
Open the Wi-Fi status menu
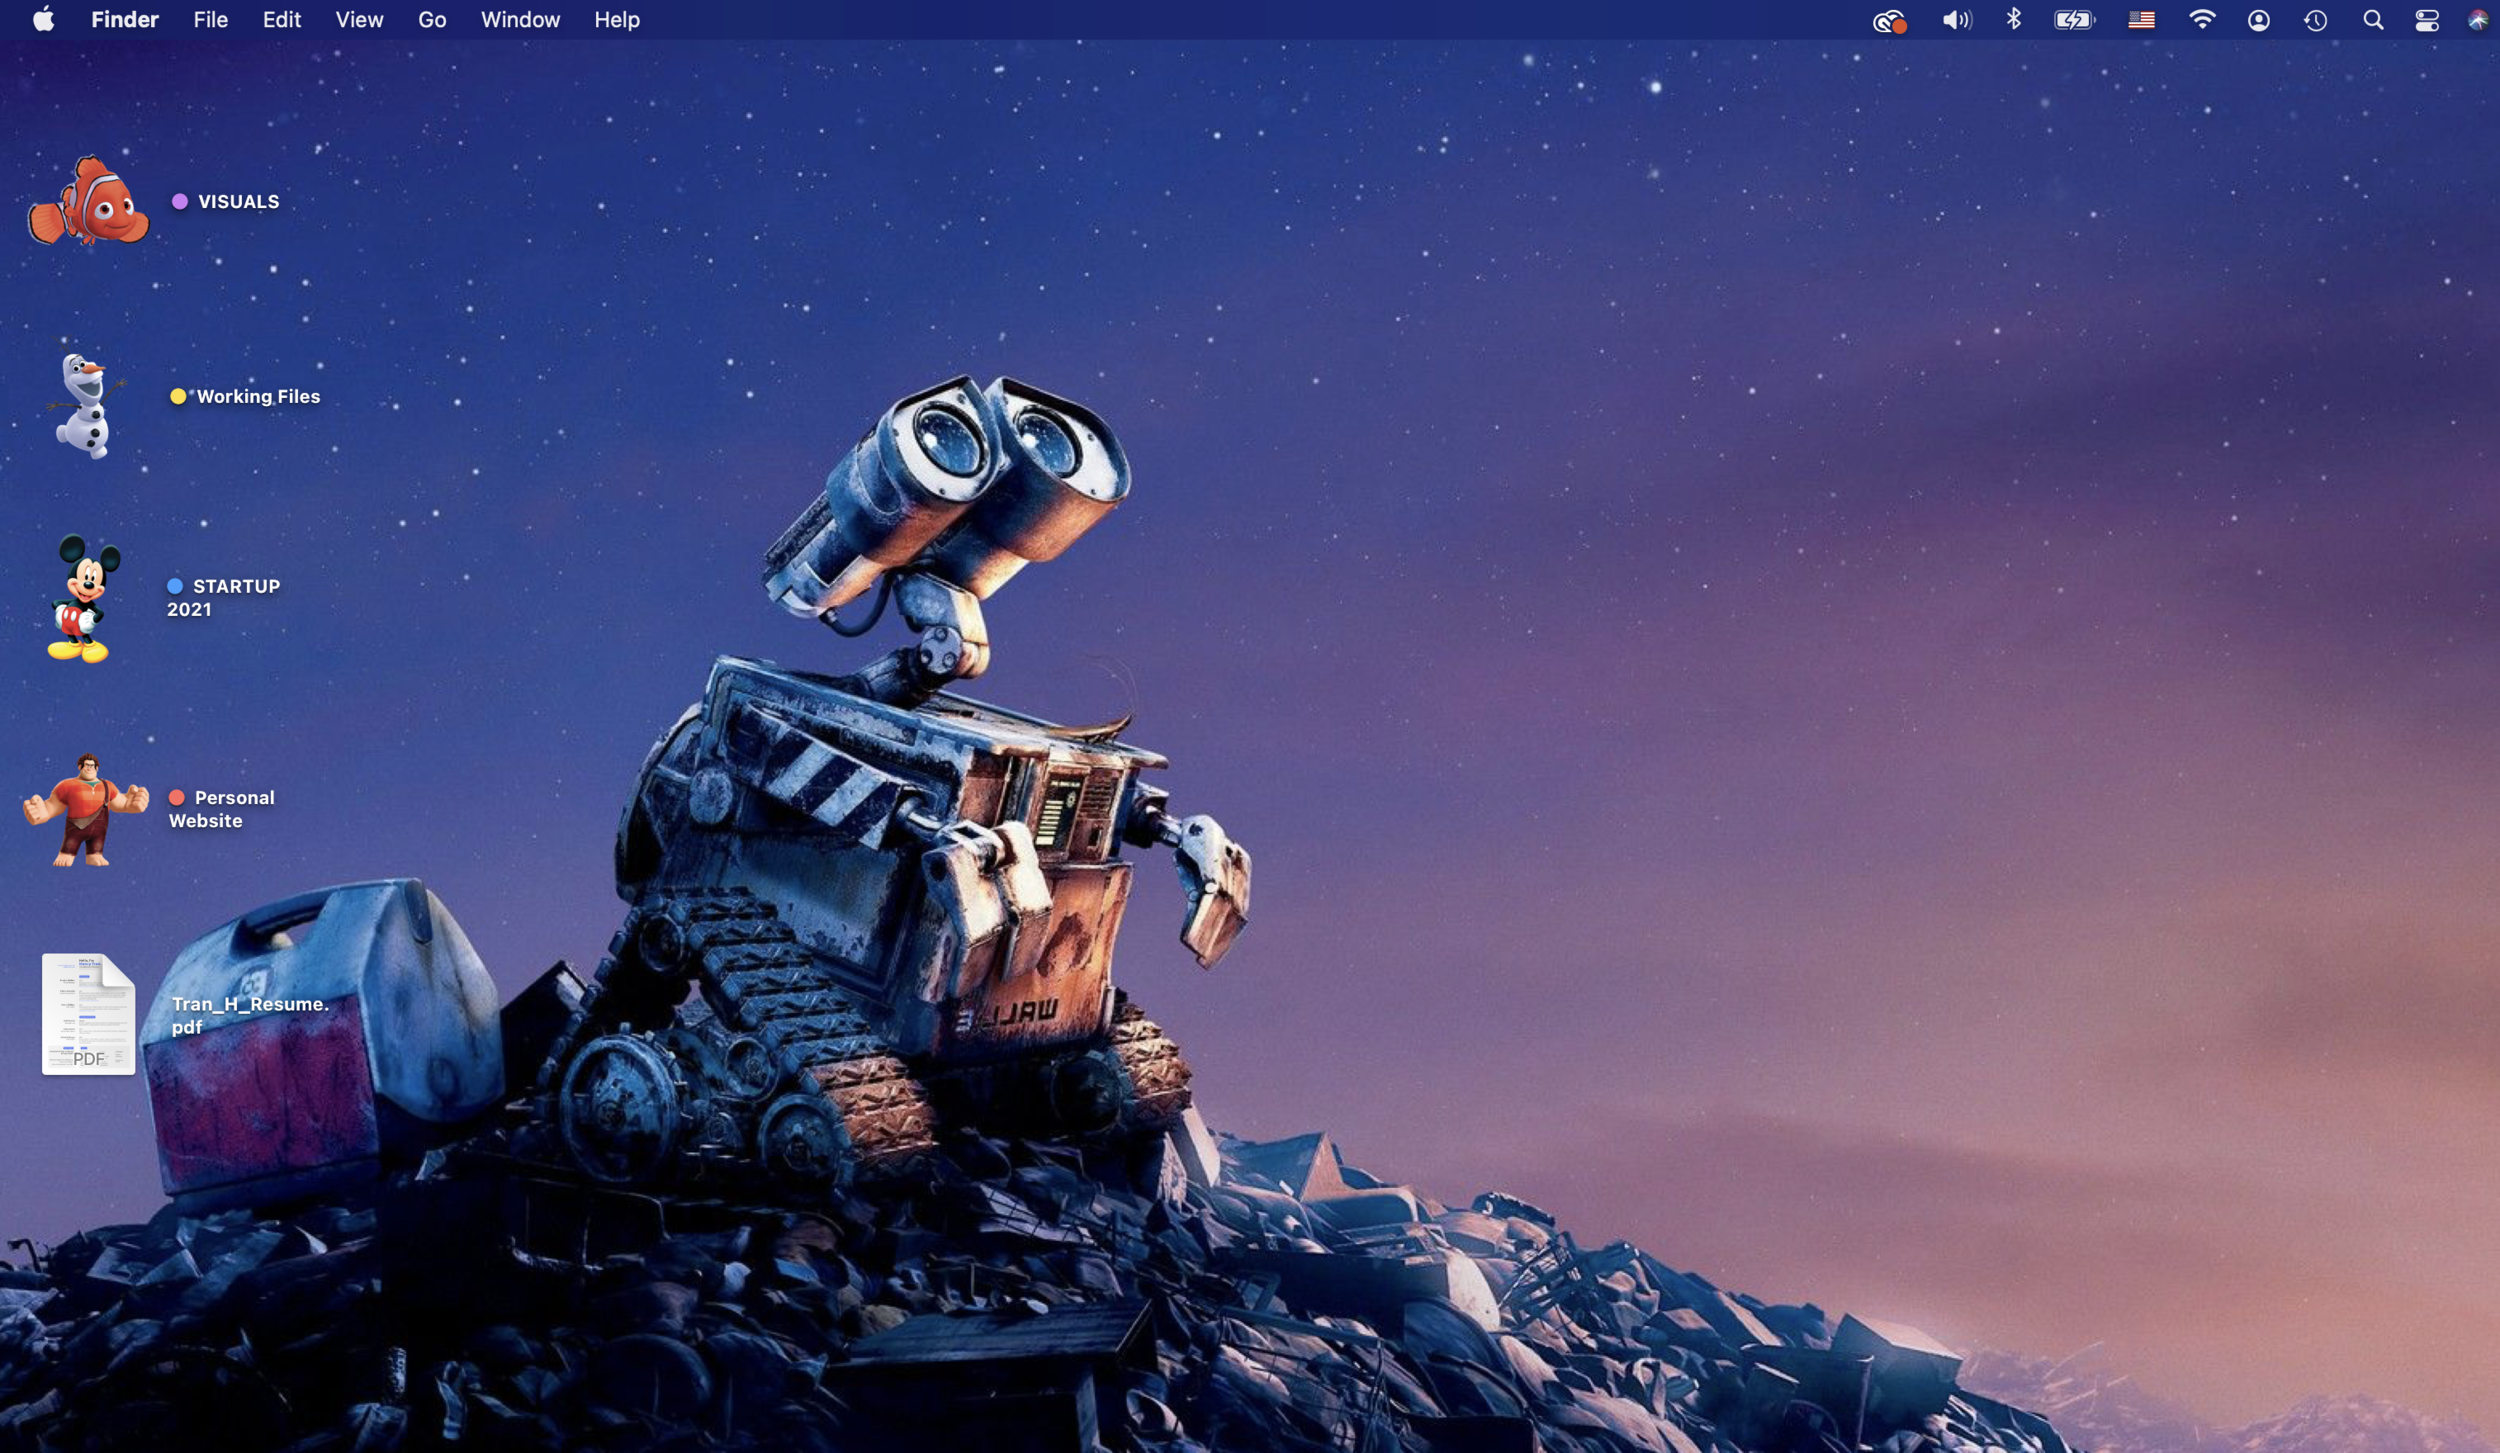(x=2201, y=20)
